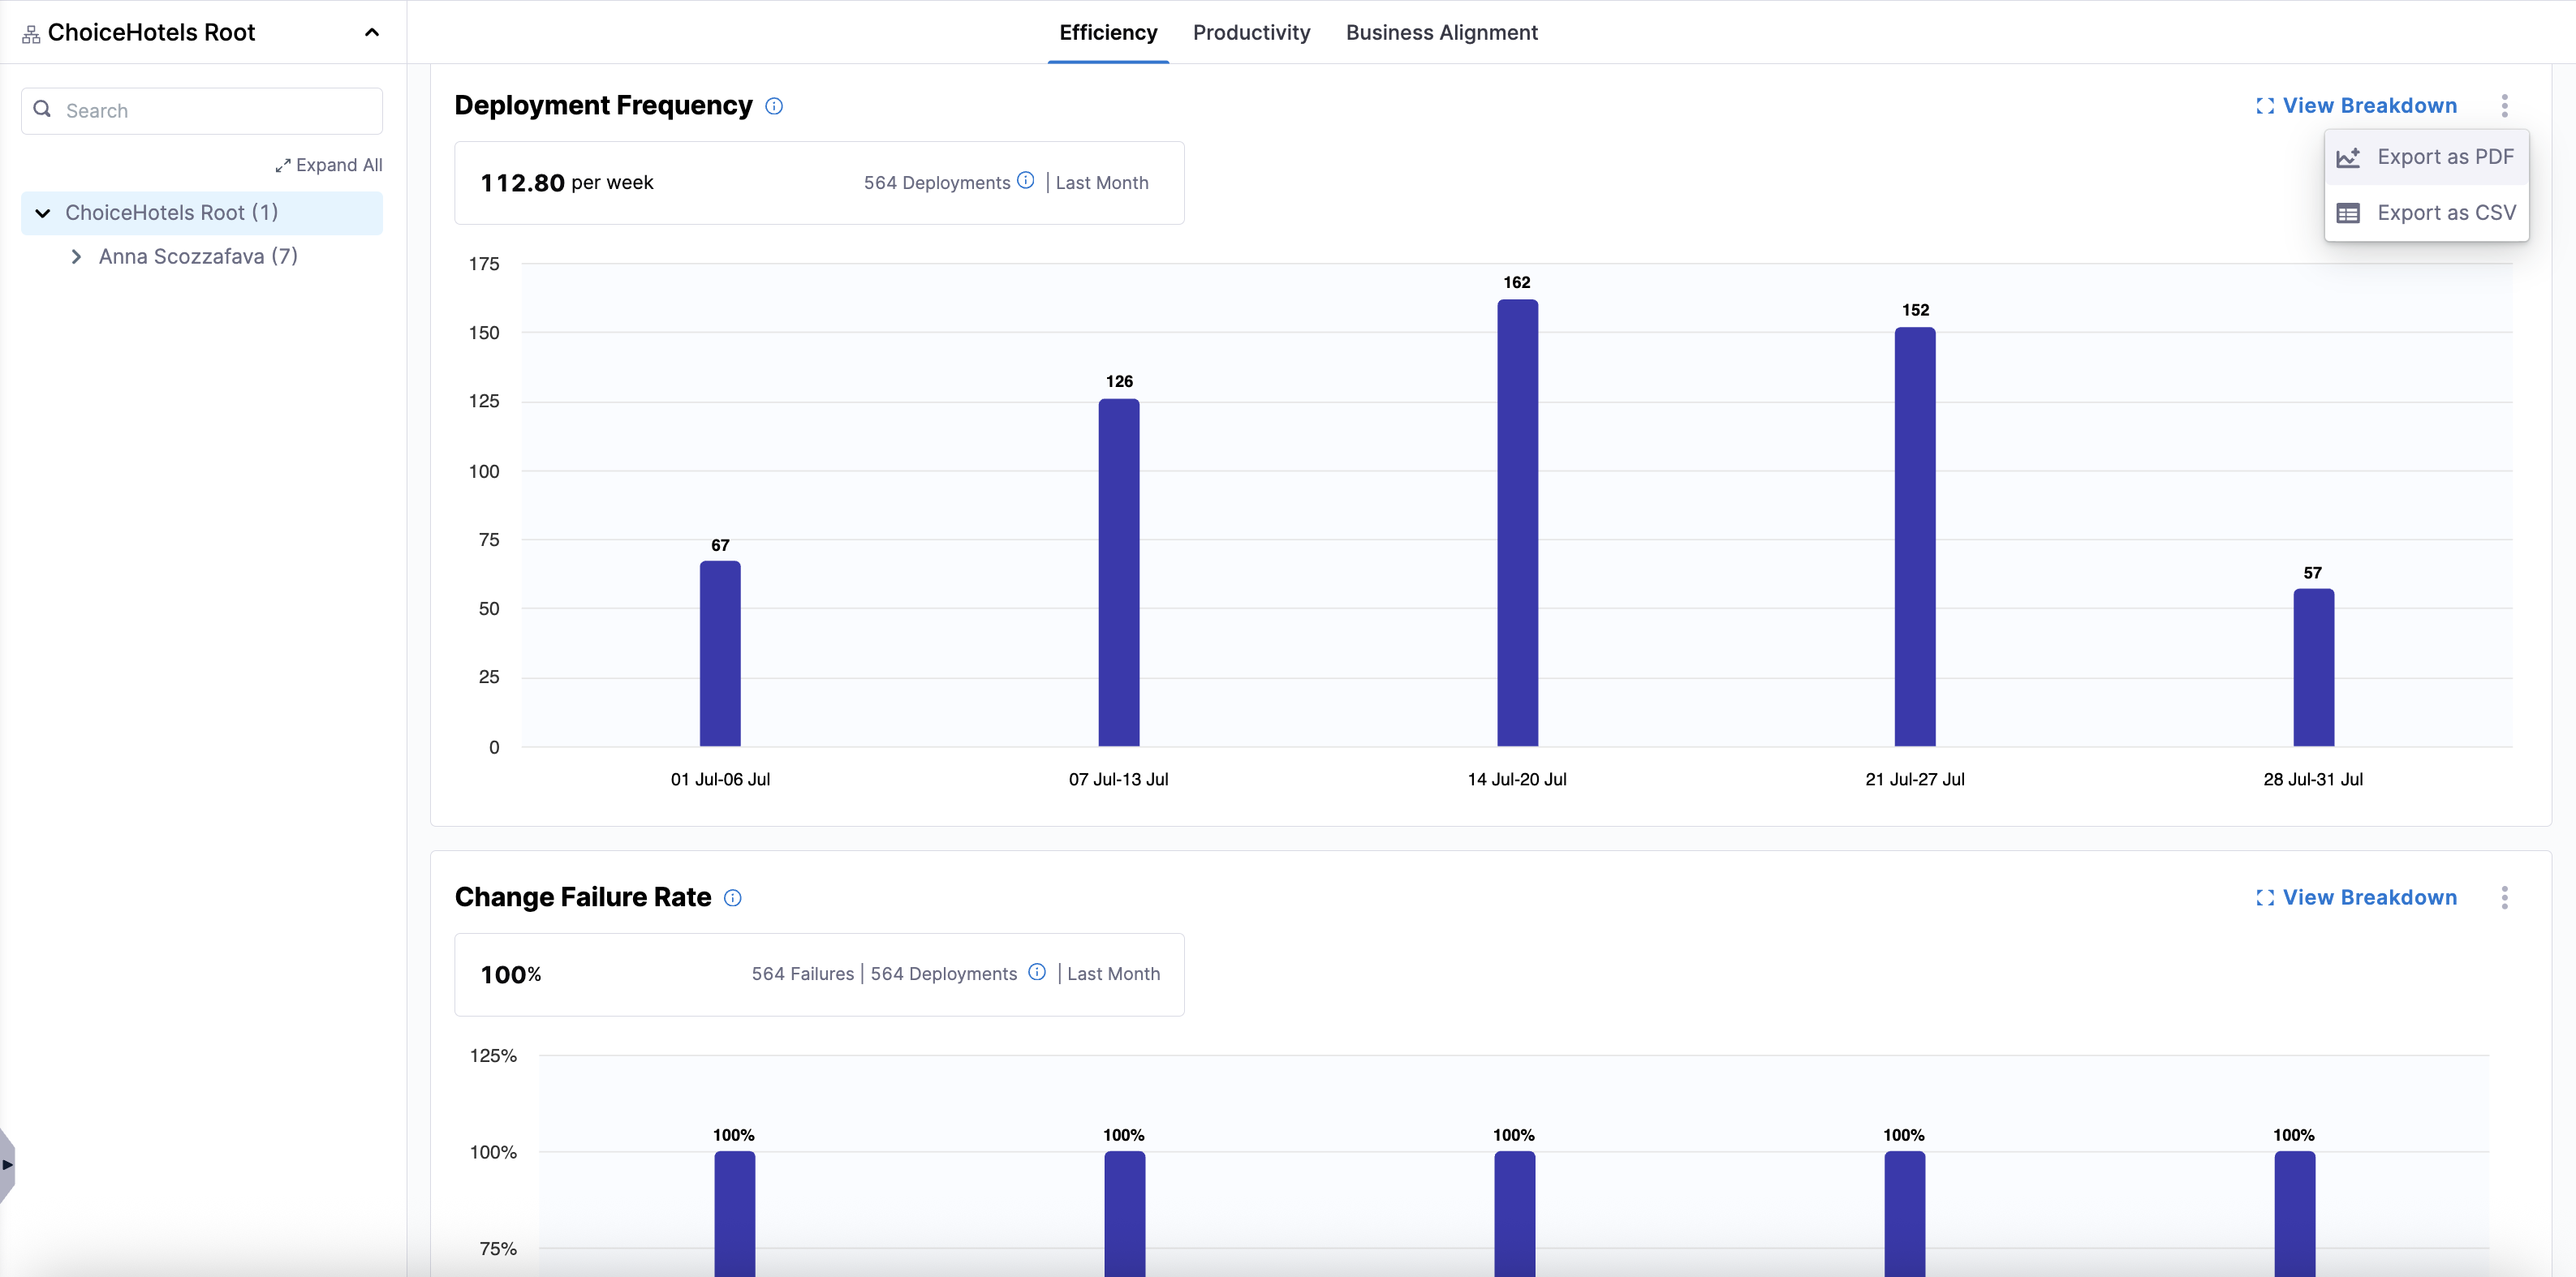Switch to the Productivity tab

(1251, 32)
